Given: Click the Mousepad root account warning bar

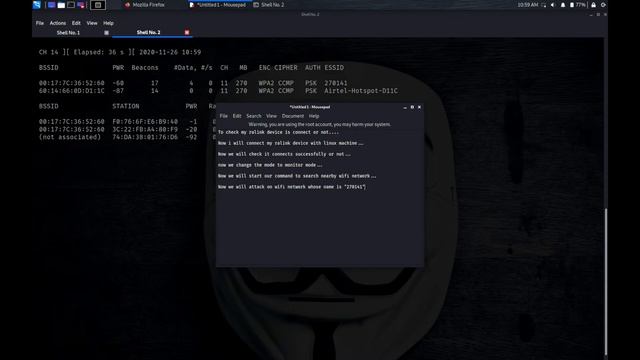Looking at the screenshot, I should point(320,124).
